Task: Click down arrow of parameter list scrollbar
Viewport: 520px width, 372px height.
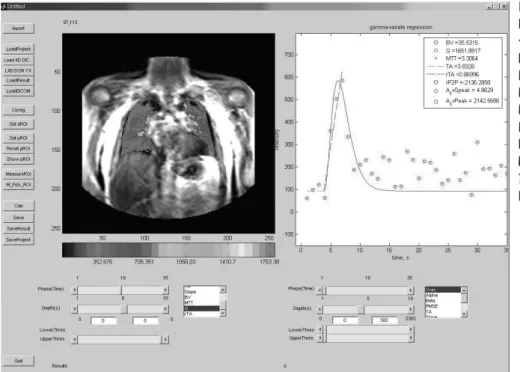Action: point(223,313)
